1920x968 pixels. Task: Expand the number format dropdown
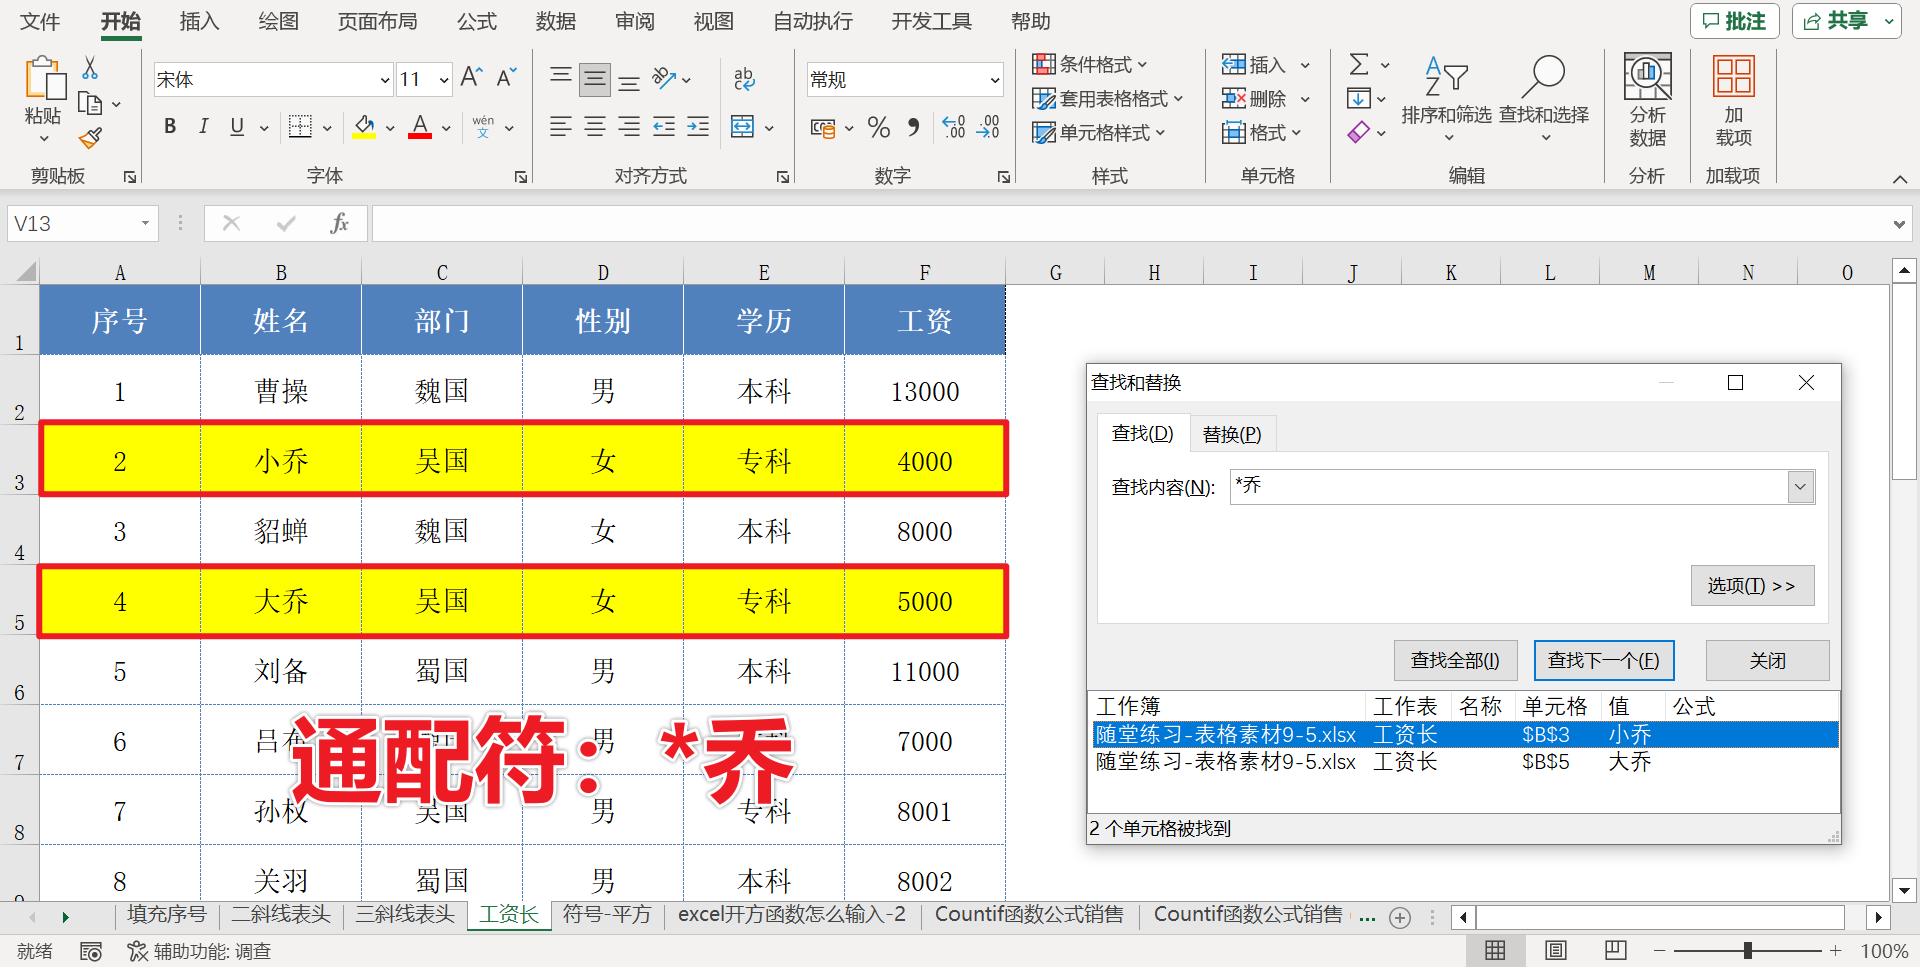click(x=994, y=80)
